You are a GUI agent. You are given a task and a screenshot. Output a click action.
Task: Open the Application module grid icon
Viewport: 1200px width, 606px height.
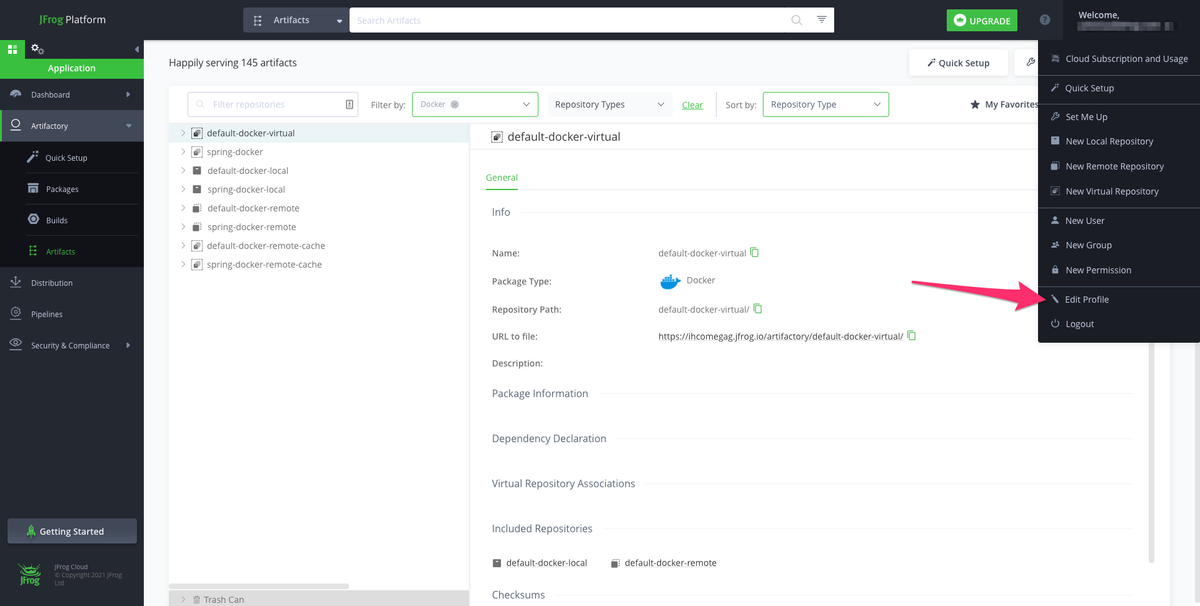pyautogui.click(x=13, y=48)
